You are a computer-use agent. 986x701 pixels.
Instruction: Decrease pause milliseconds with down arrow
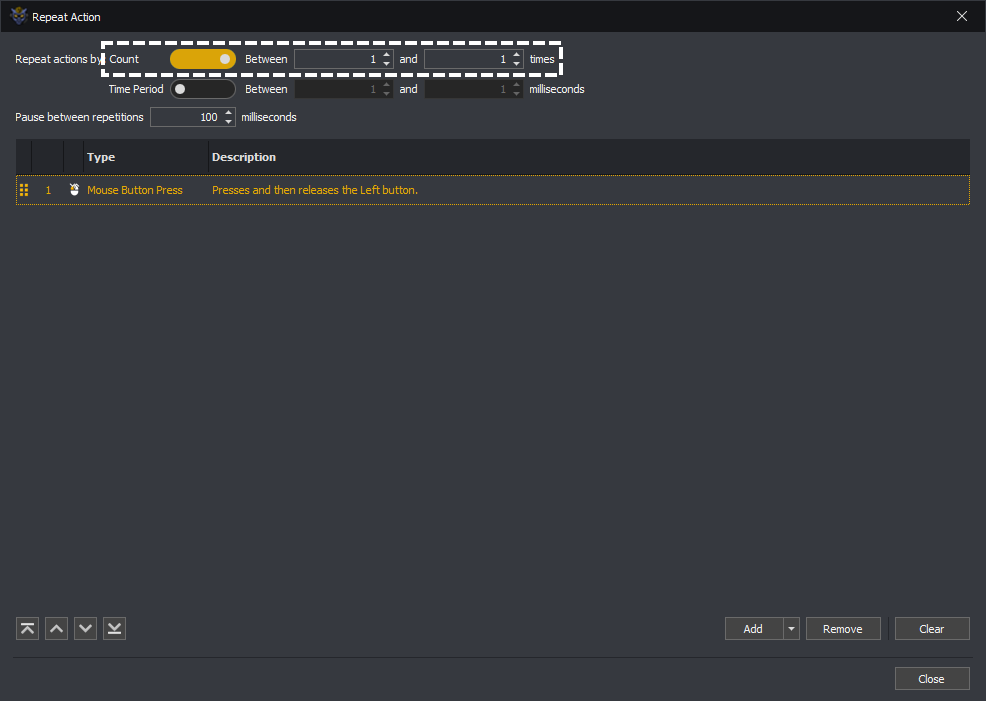point(229,121)
